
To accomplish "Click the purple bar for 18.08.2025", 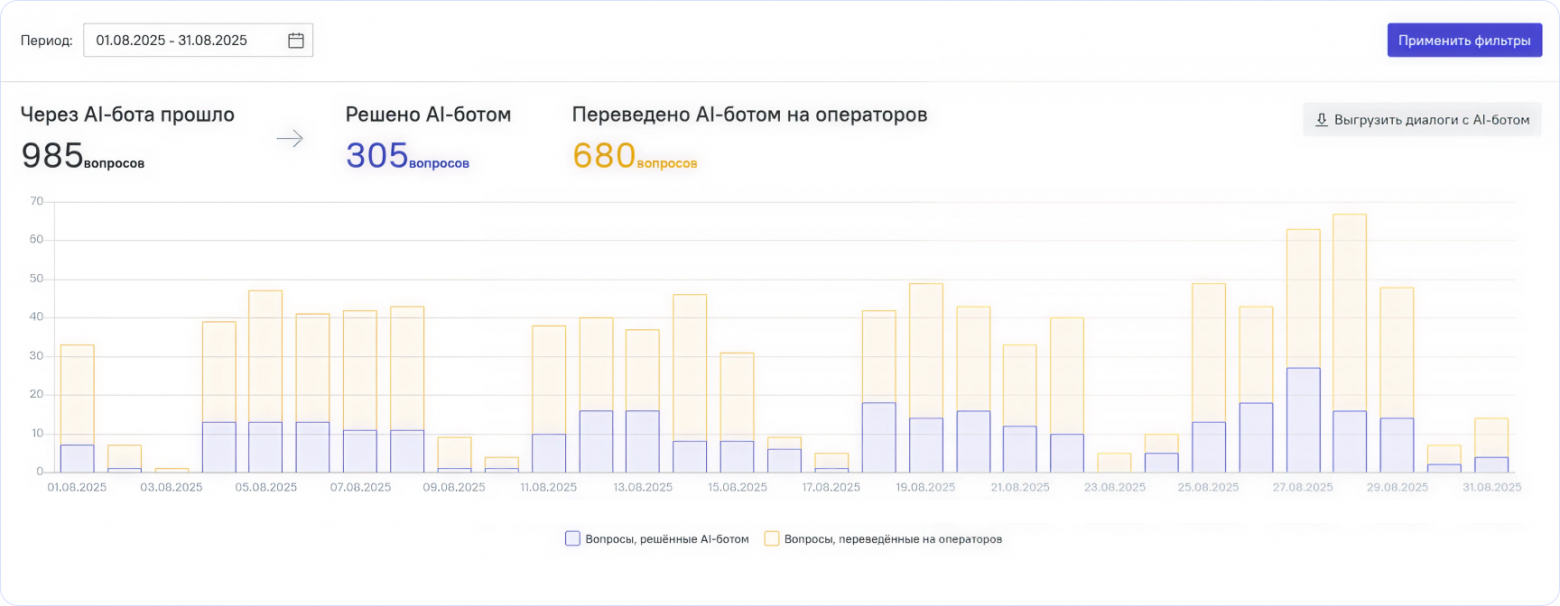I will [878, 437].
